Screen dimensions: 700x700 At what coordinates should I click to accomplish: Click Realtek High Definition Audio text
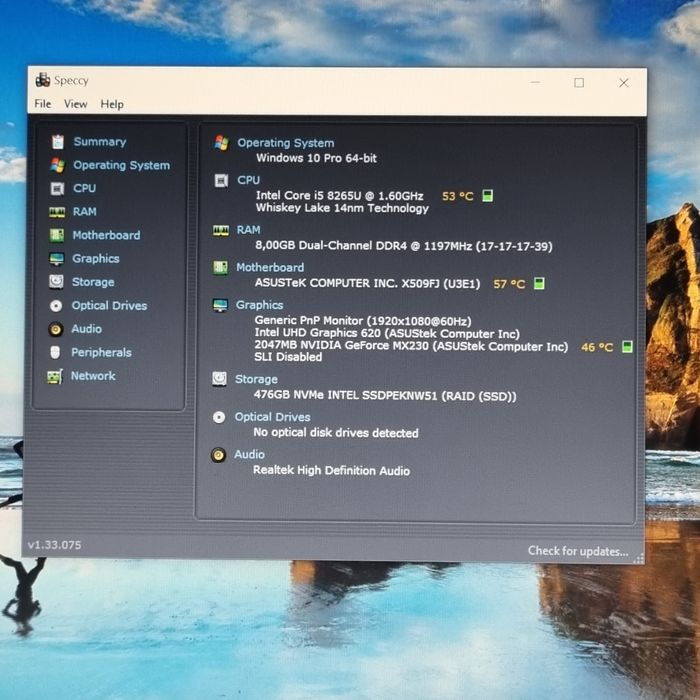point(331,470)
